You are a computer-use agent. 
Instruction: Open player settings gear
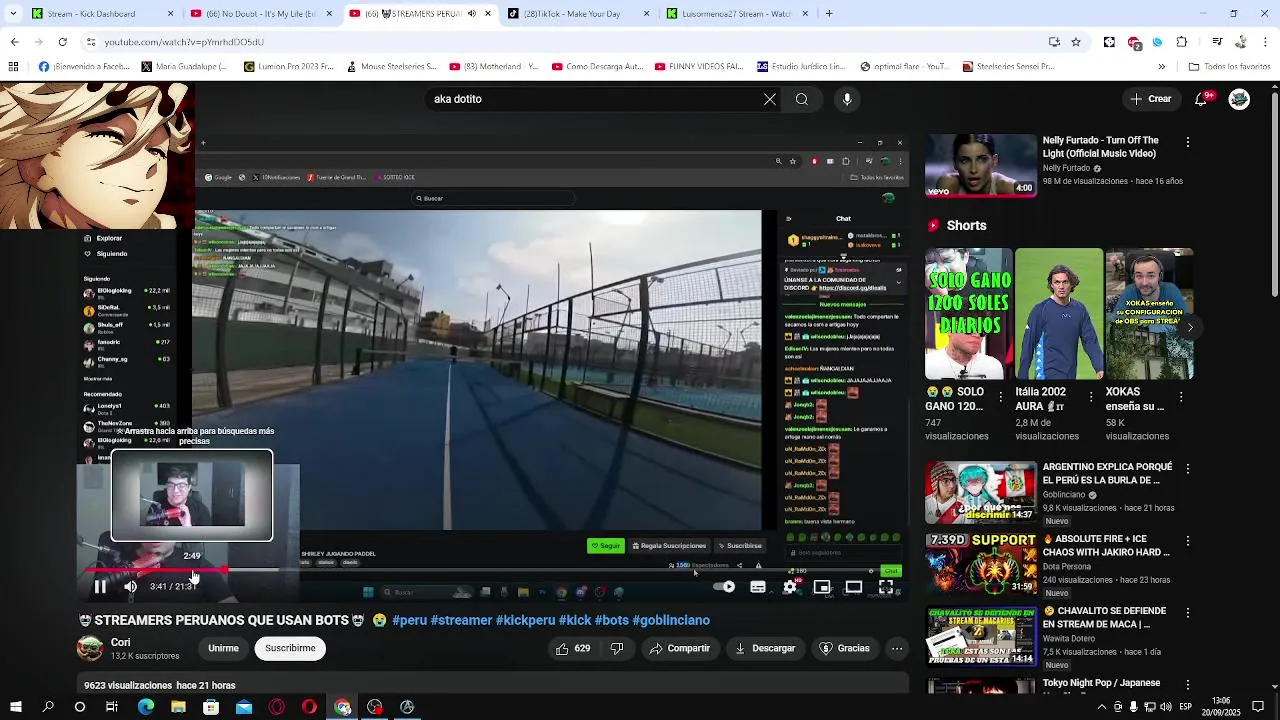(x=790, y=587)
